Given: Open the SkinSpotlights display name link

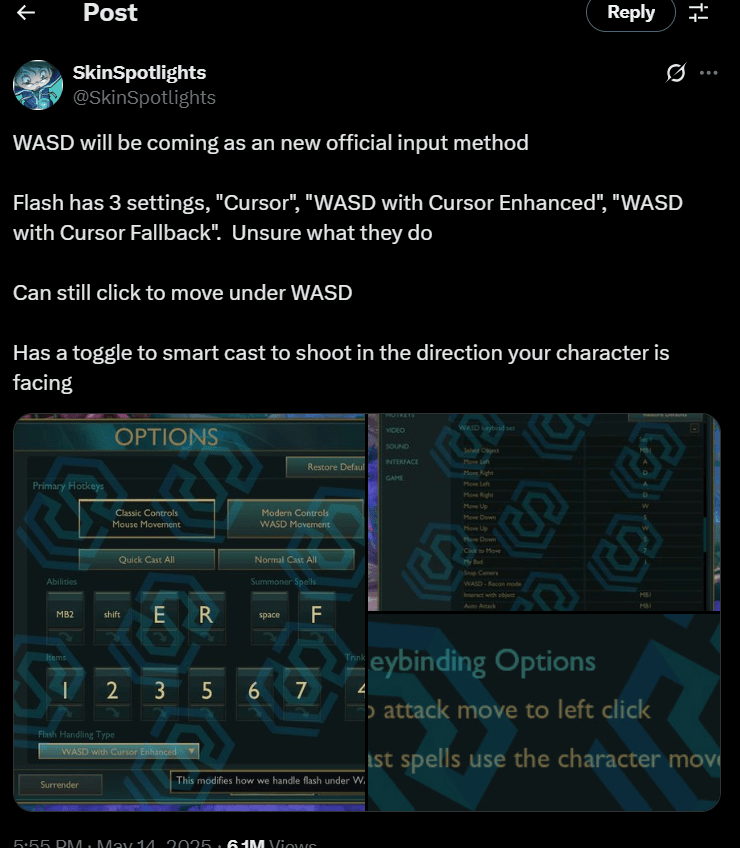Looking at the screenshot, I should pyautogui.click(x=140, y=72).
